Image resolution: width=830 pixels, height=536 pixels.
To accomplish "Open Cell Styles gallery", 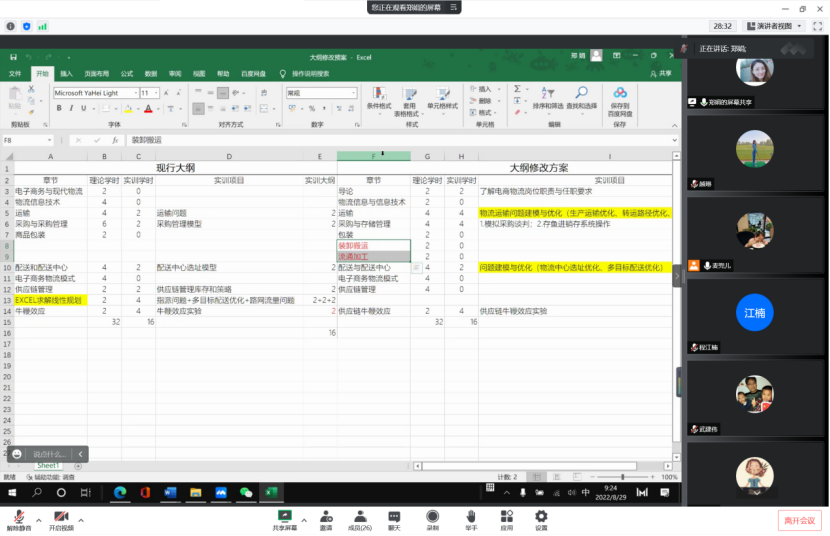I will coord(442,102).
